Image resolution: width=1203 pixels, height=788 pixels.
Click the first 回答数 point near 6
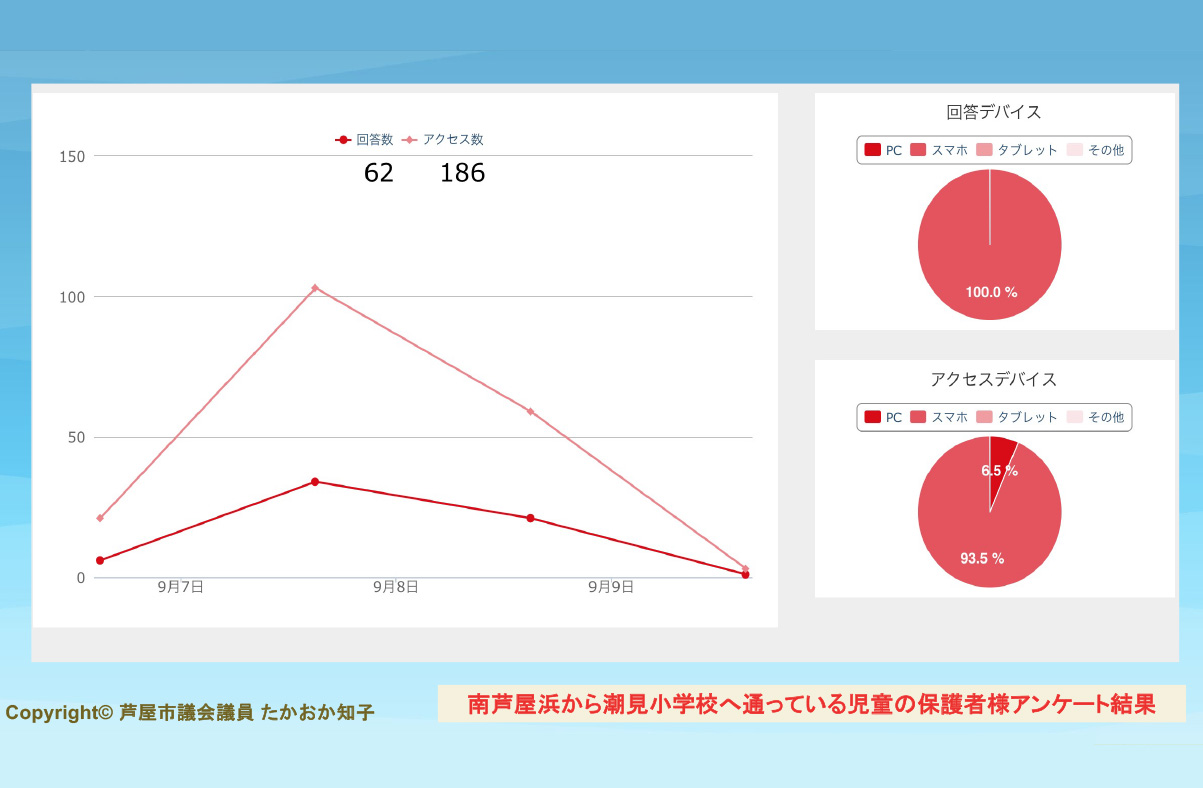[100, 561]
